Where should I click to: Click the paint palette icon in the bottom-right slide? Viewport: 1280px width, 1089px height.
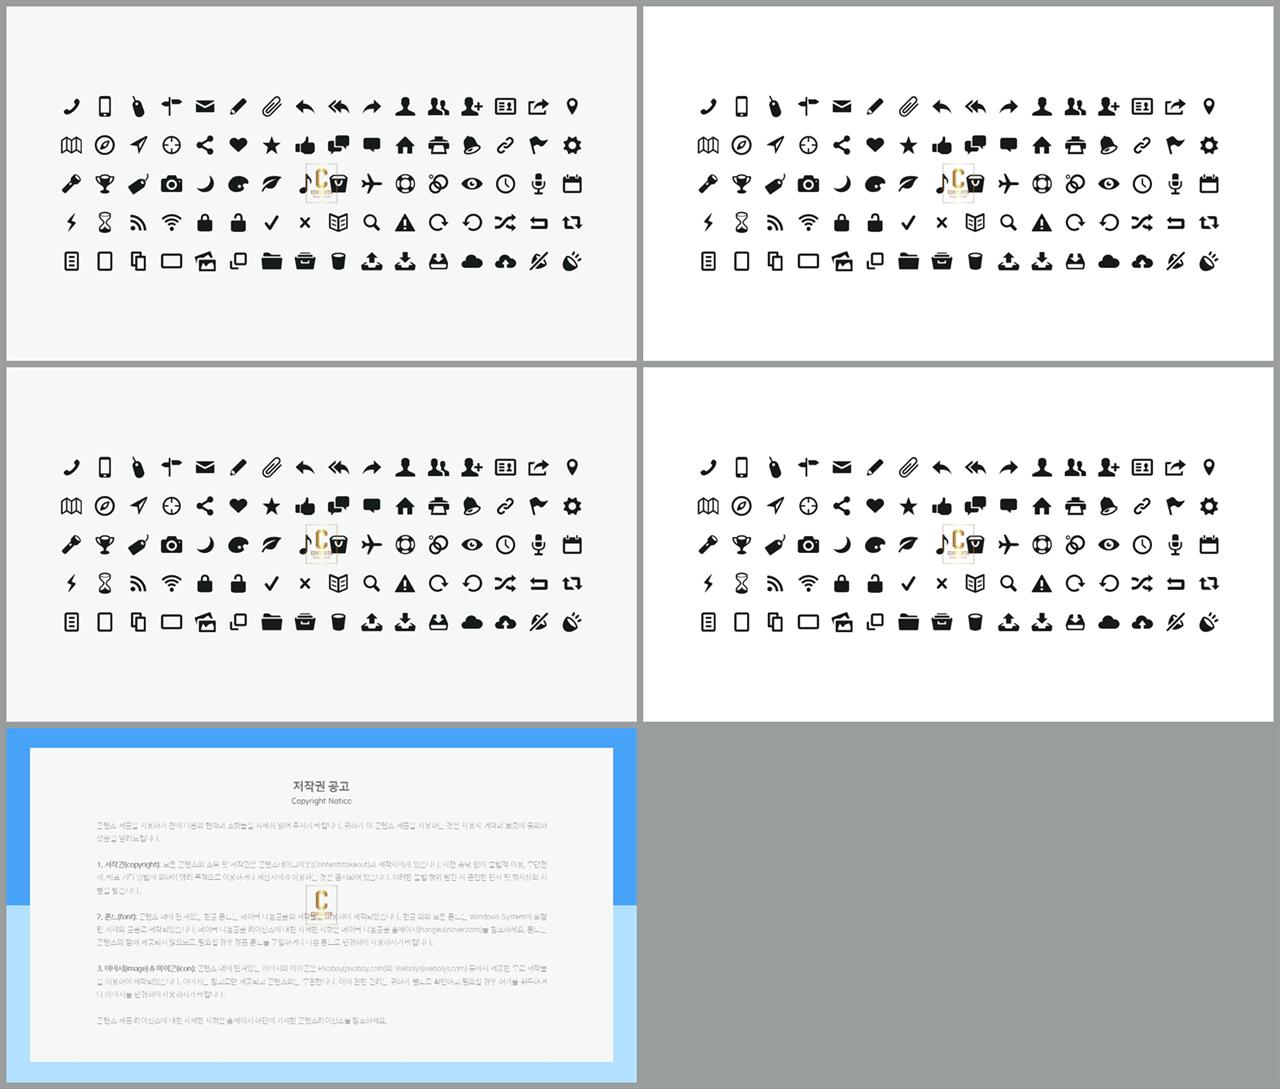875,545
